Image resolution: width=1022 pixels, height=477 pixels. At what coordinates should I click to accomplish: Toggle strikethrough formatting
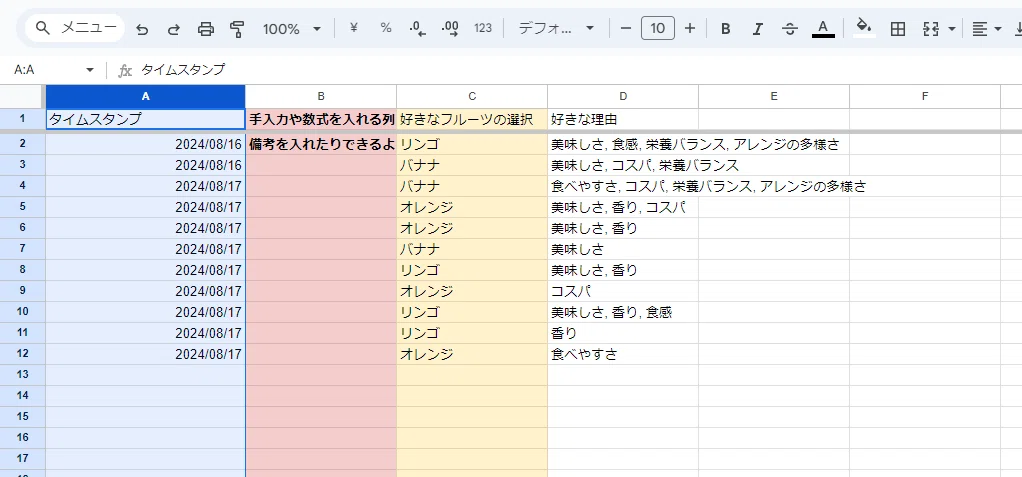(x=790, y=28)
